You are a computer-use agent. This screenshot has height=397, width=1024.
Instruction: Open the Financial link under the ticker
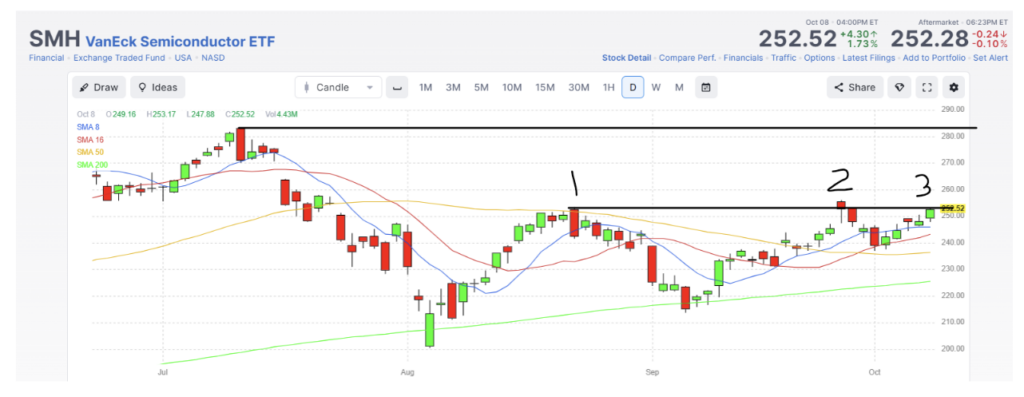46,58
